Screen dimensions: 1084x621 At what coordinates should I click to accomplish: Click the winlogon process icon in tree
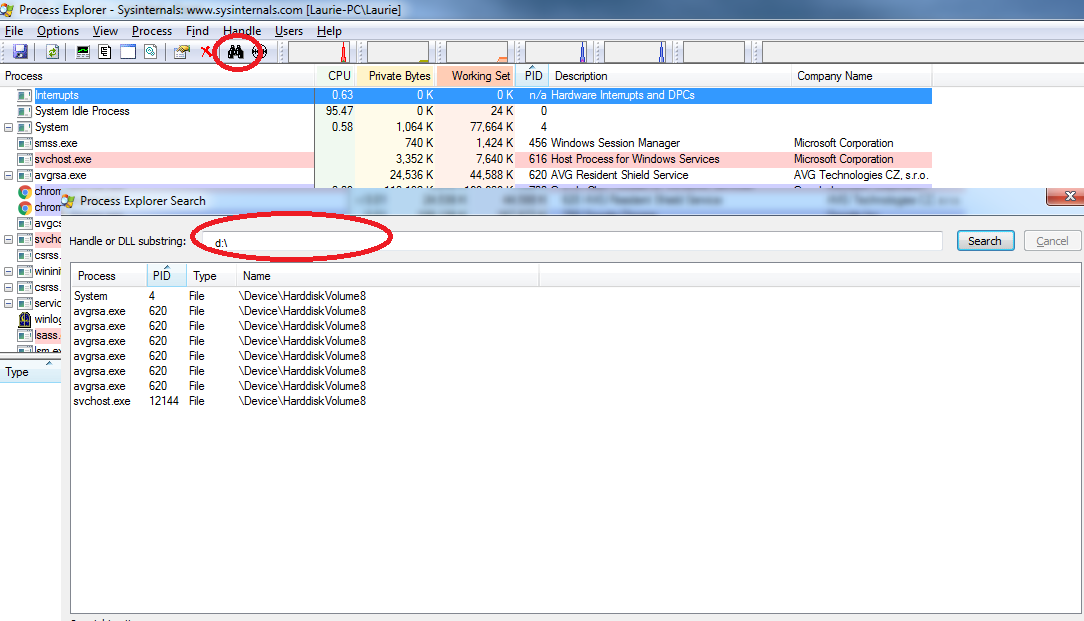[25, 319]
